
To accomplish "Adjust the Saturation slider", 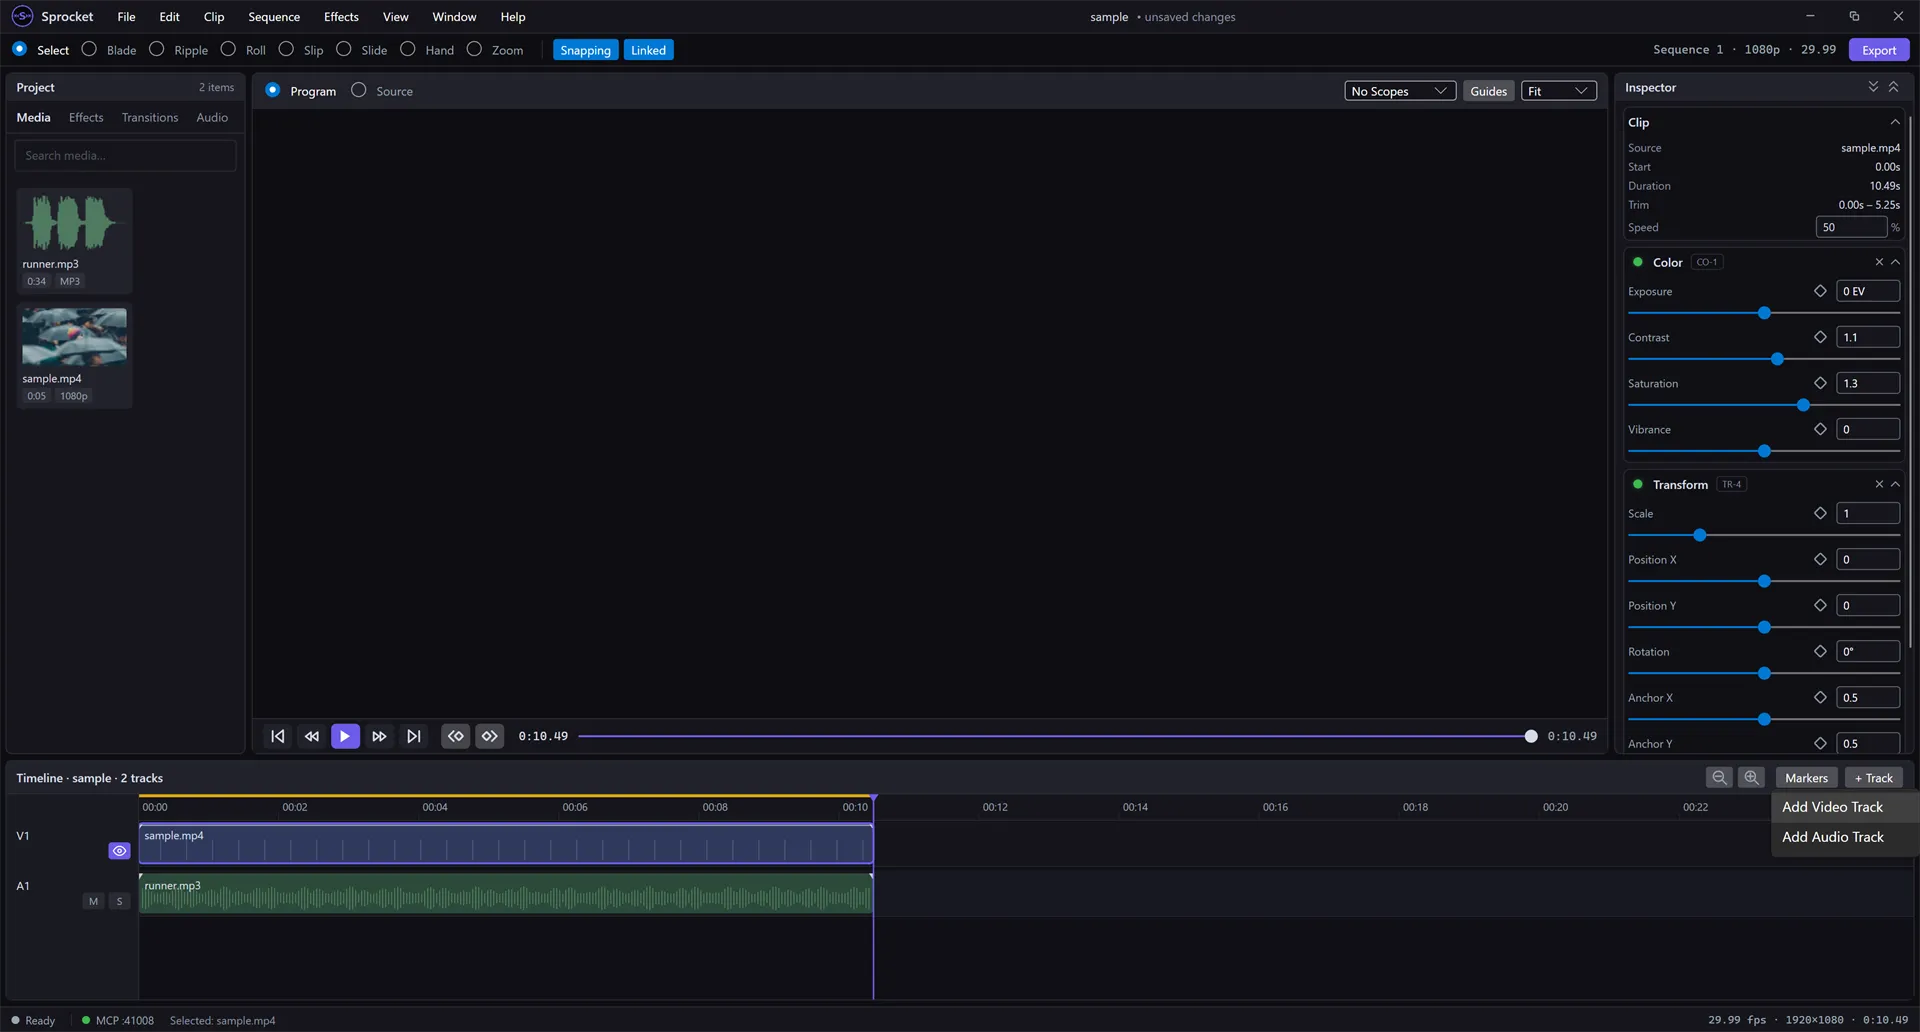I will click(x=1764, y=405).
